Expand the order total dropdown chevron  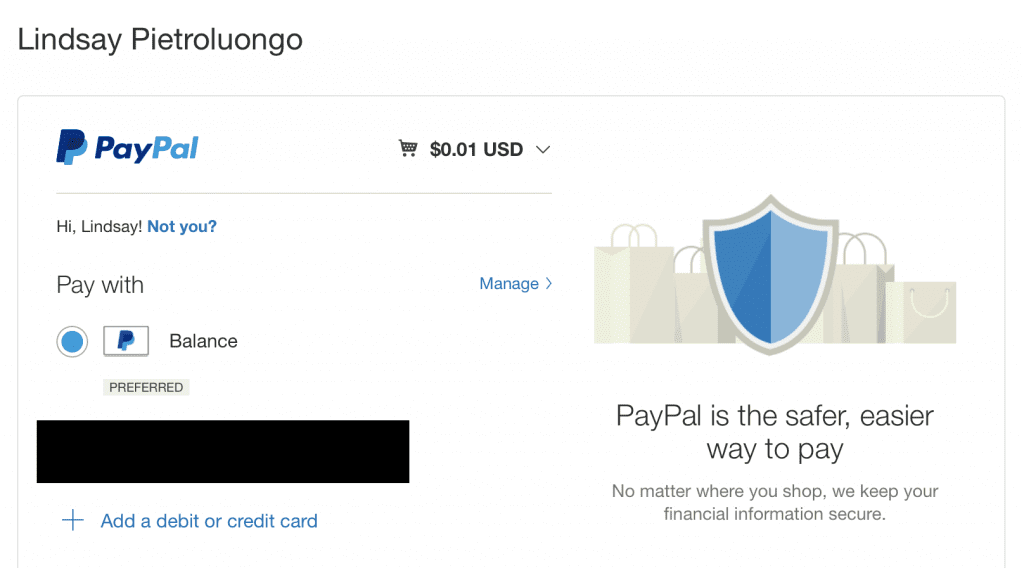pos(543,150)
